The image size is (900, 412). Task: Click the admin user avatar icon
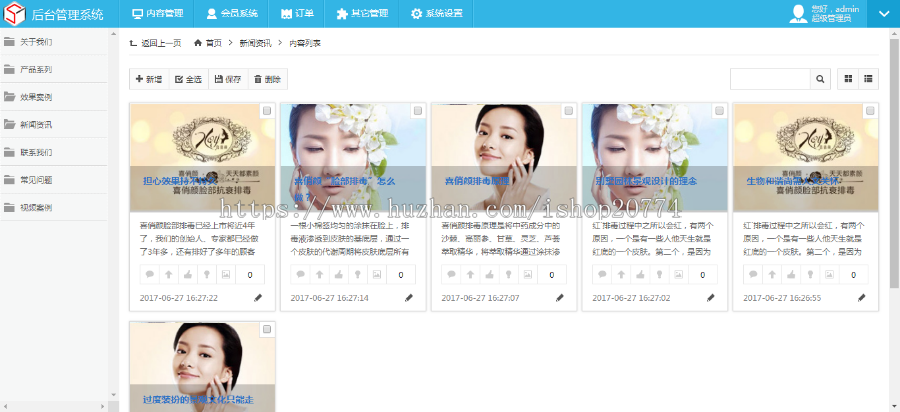pyautogui.click(x=798, y=14)
